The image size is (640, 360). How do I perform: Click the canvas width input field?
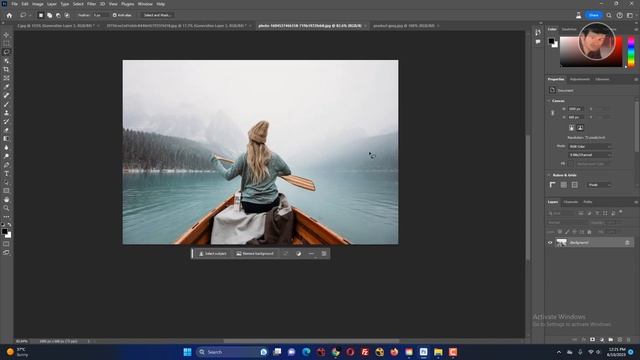[576, 109]
